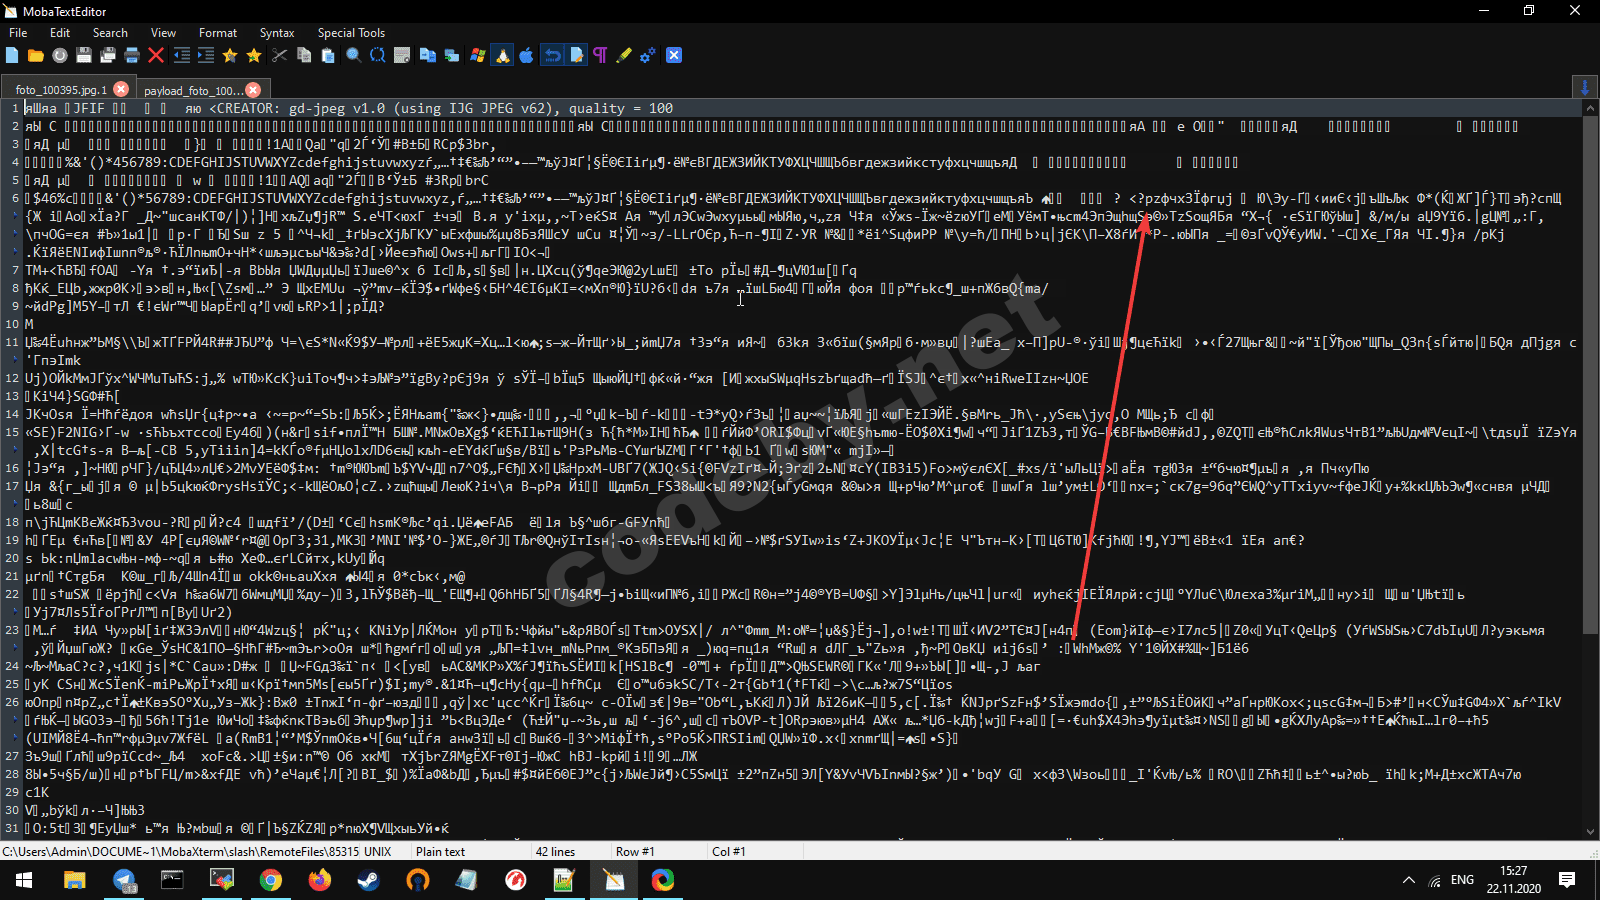Open Find with the magnifier icon
Viewport: 1600px width, 900px height.
tap(353, 56)
